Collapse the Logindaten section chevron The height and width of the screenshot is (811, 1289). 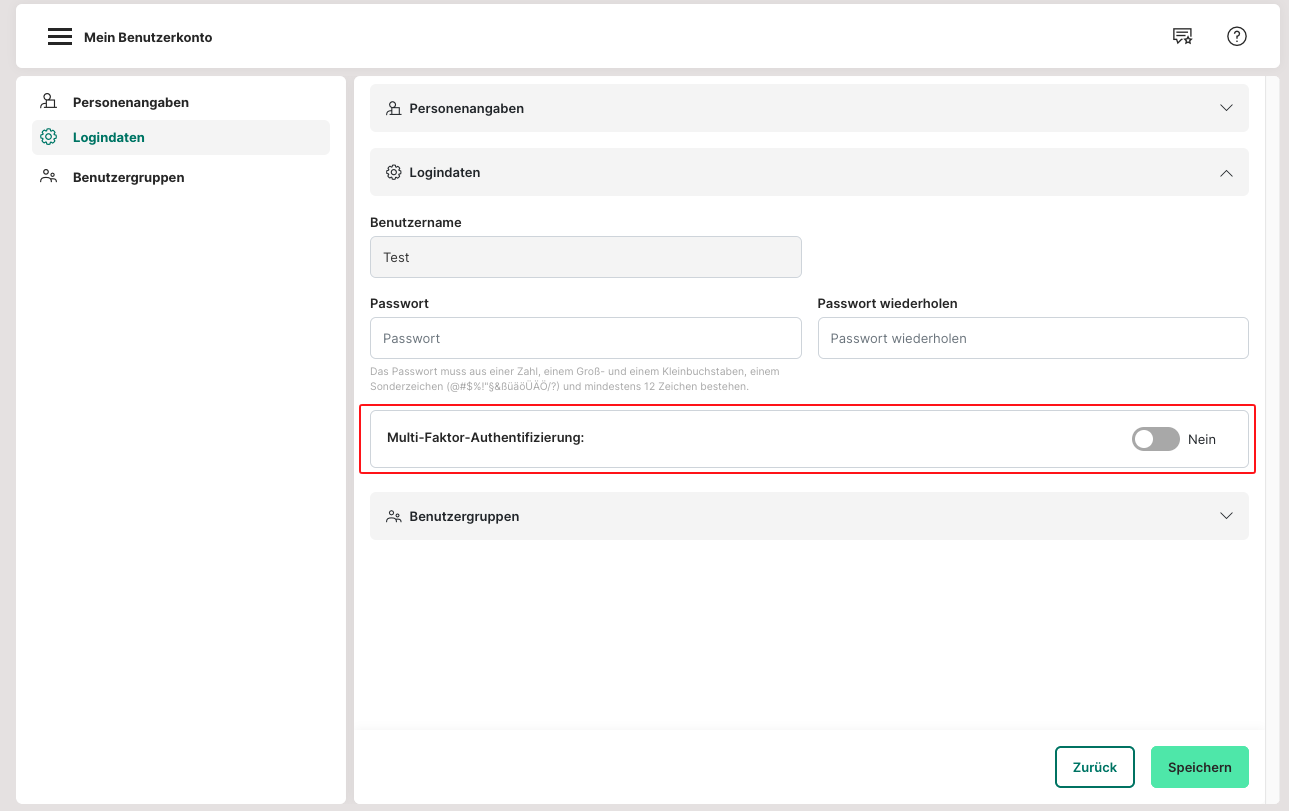[1226, 172]
